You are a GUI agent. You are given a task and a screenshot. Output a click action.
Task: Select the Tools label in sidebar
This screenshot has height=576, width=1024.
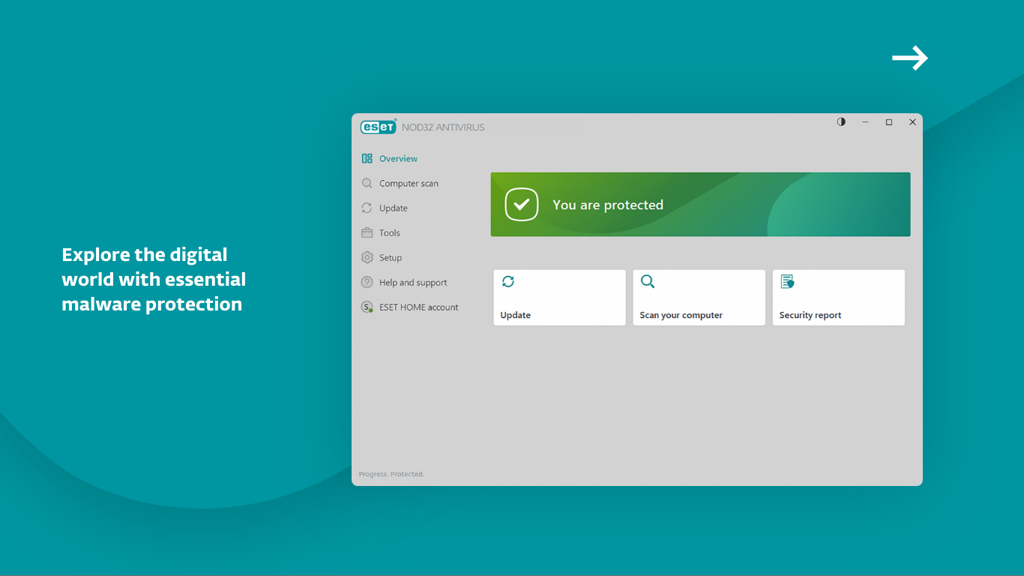click(x=390, y=232)
